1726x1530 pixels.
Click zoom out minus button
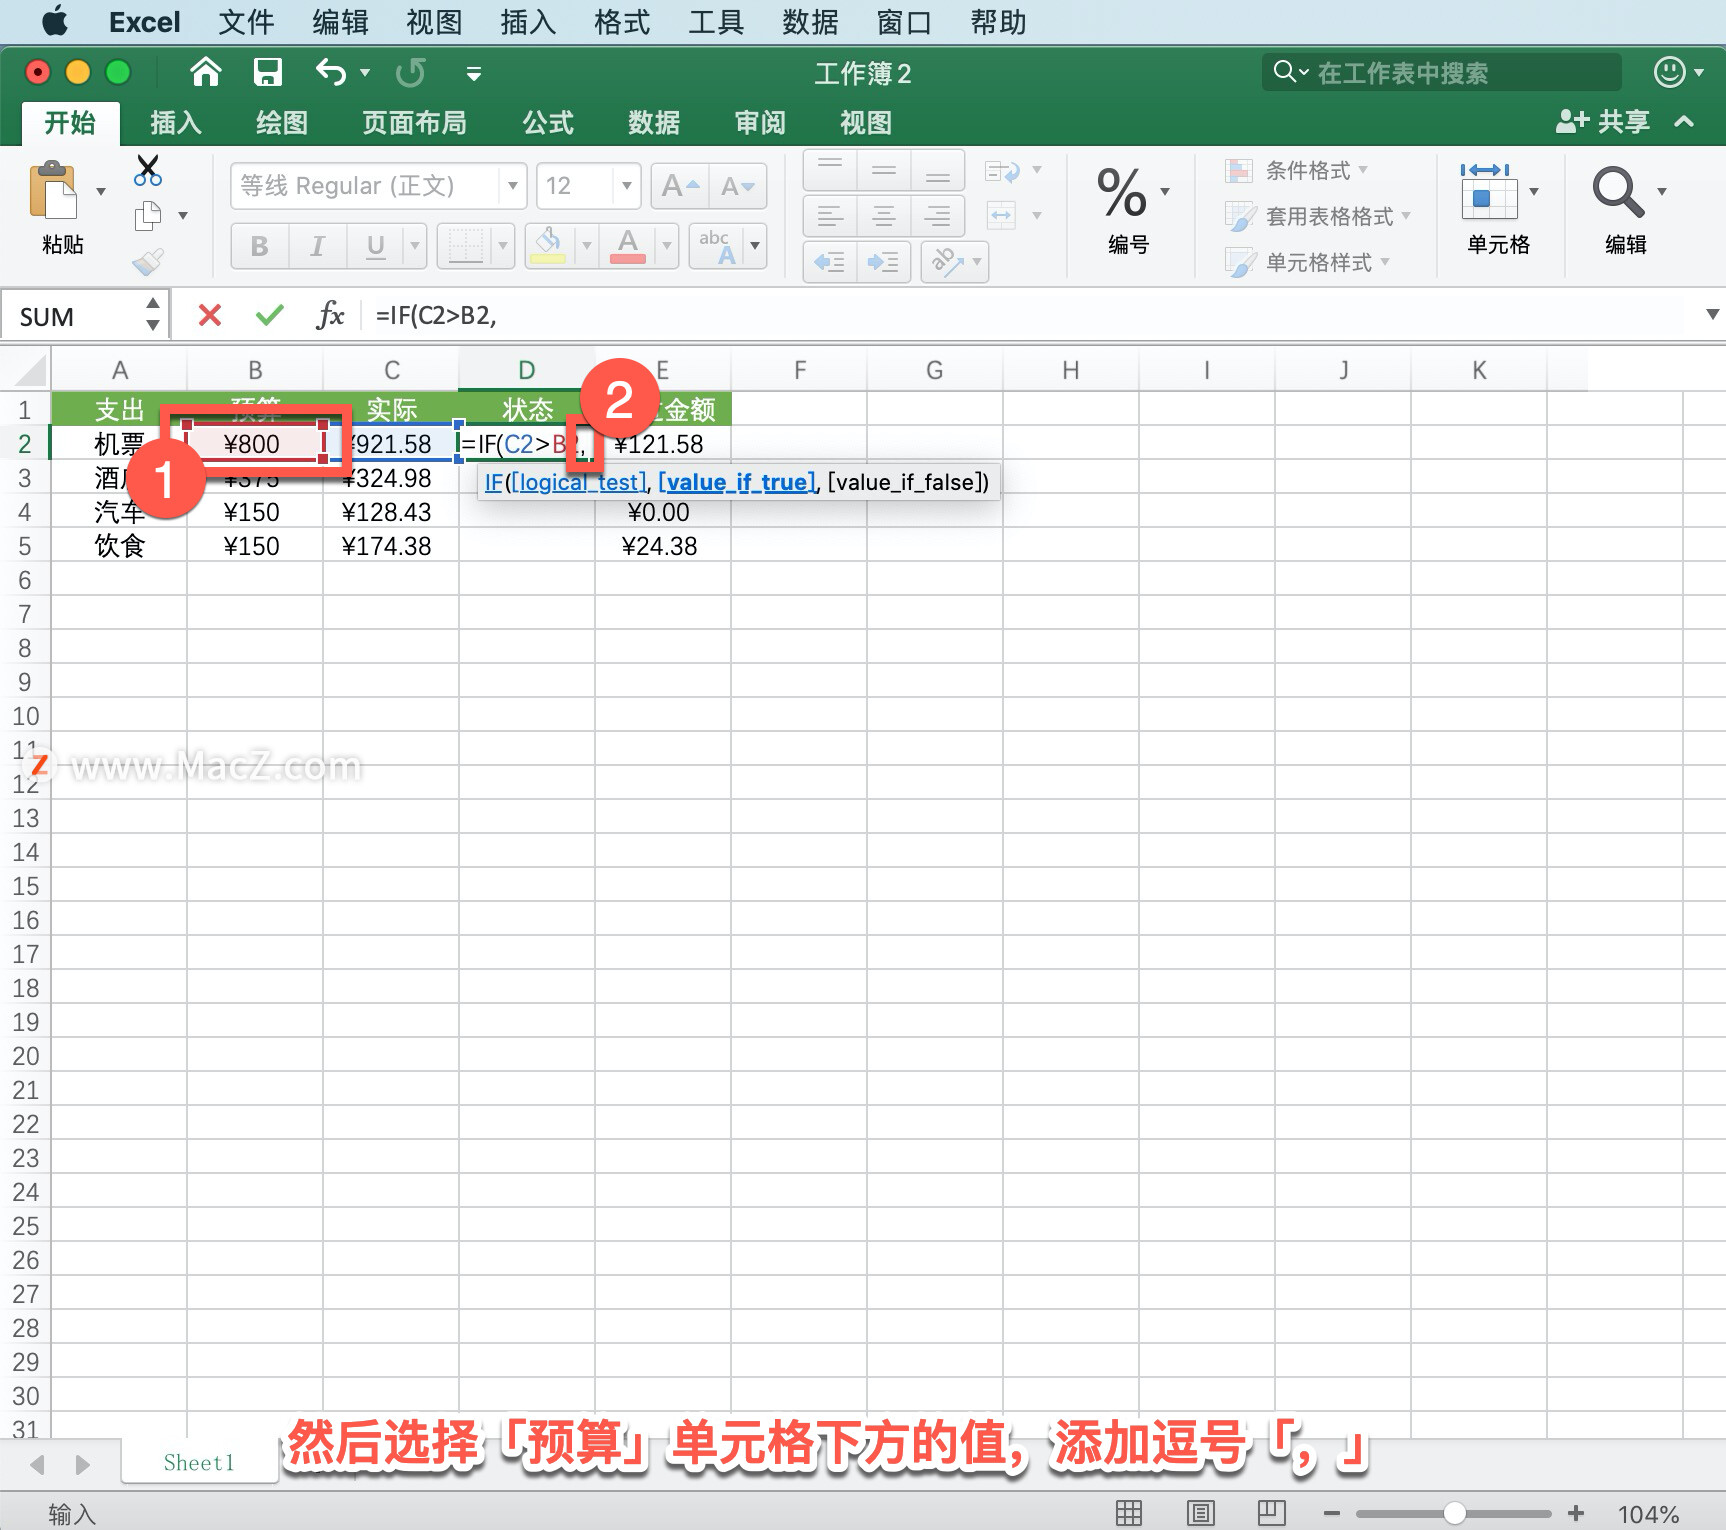[1331, 1513]
